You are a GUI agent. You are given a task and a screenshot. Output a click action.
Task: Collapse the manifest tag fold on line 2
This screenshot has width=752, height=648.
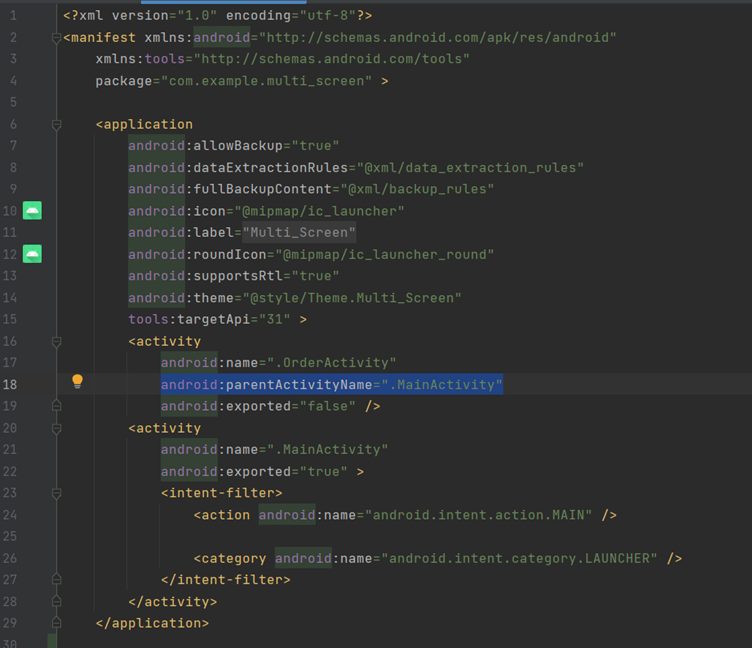point(56,38)
